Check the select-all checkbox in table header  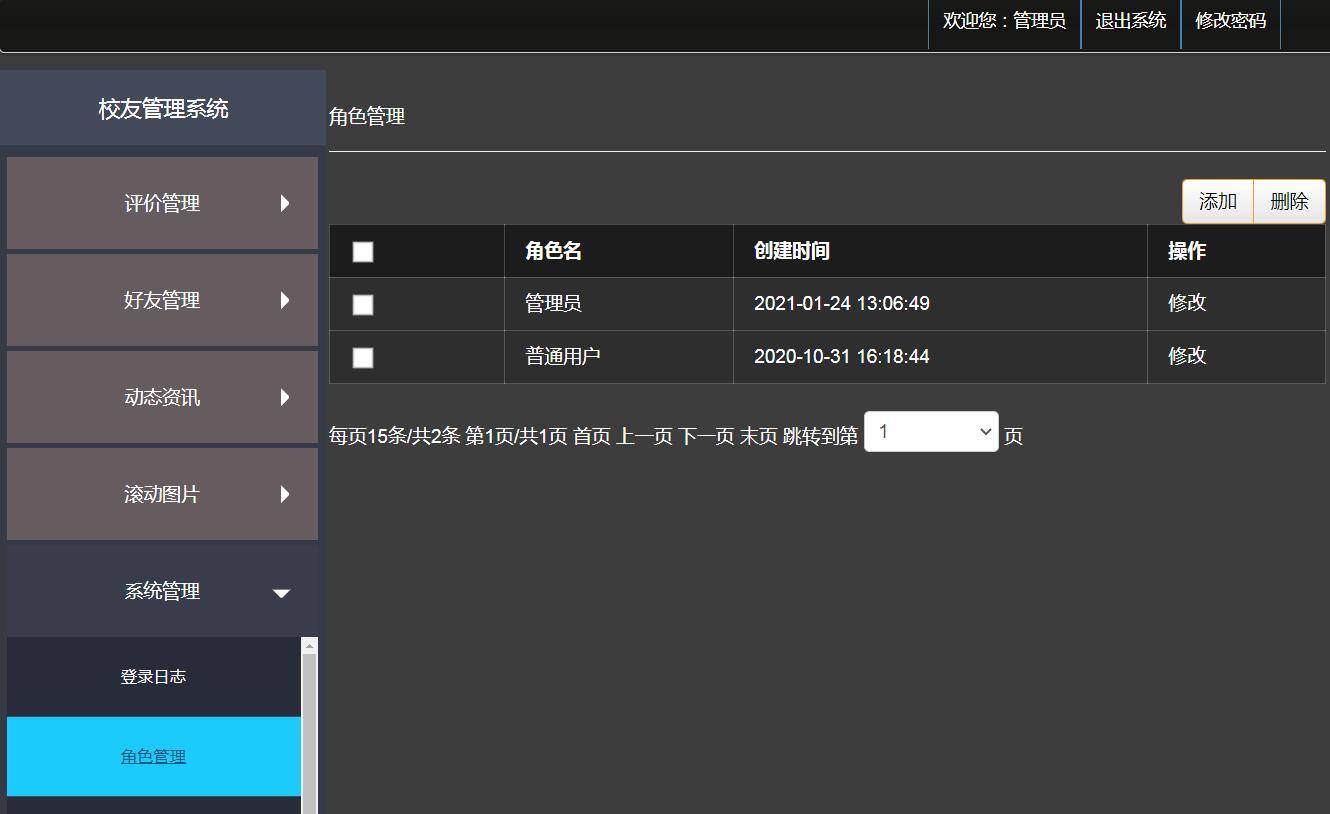coord(362,252)
